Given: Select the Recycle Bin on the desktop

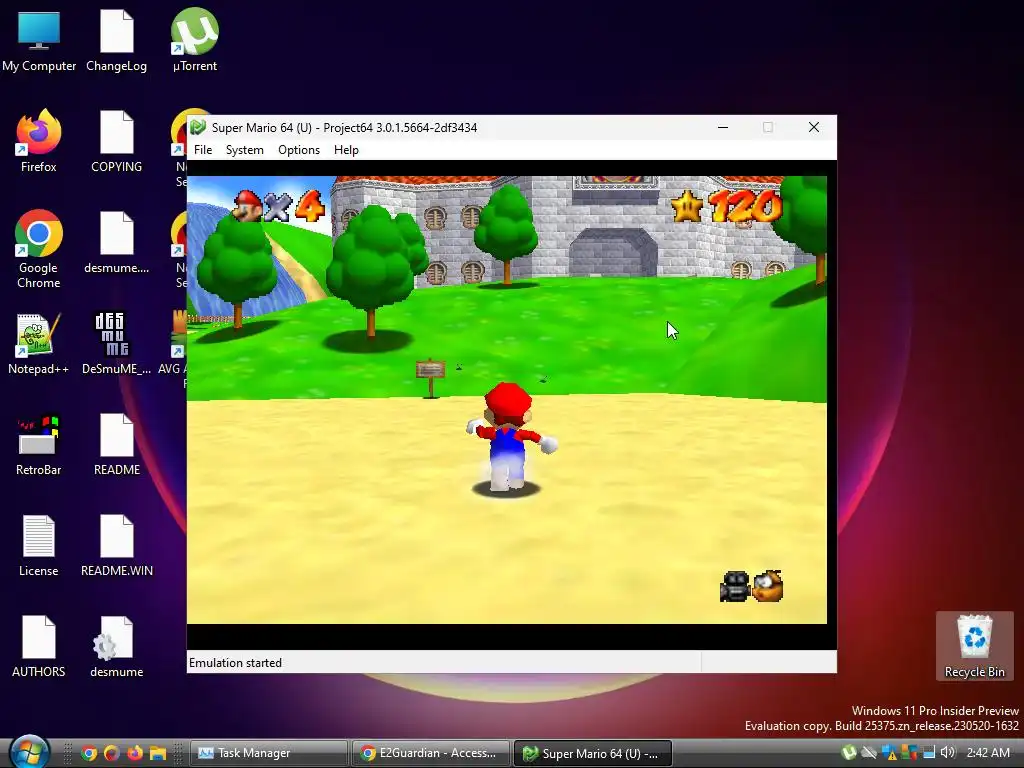Looking at the screenshot, I should pos(974,646).
